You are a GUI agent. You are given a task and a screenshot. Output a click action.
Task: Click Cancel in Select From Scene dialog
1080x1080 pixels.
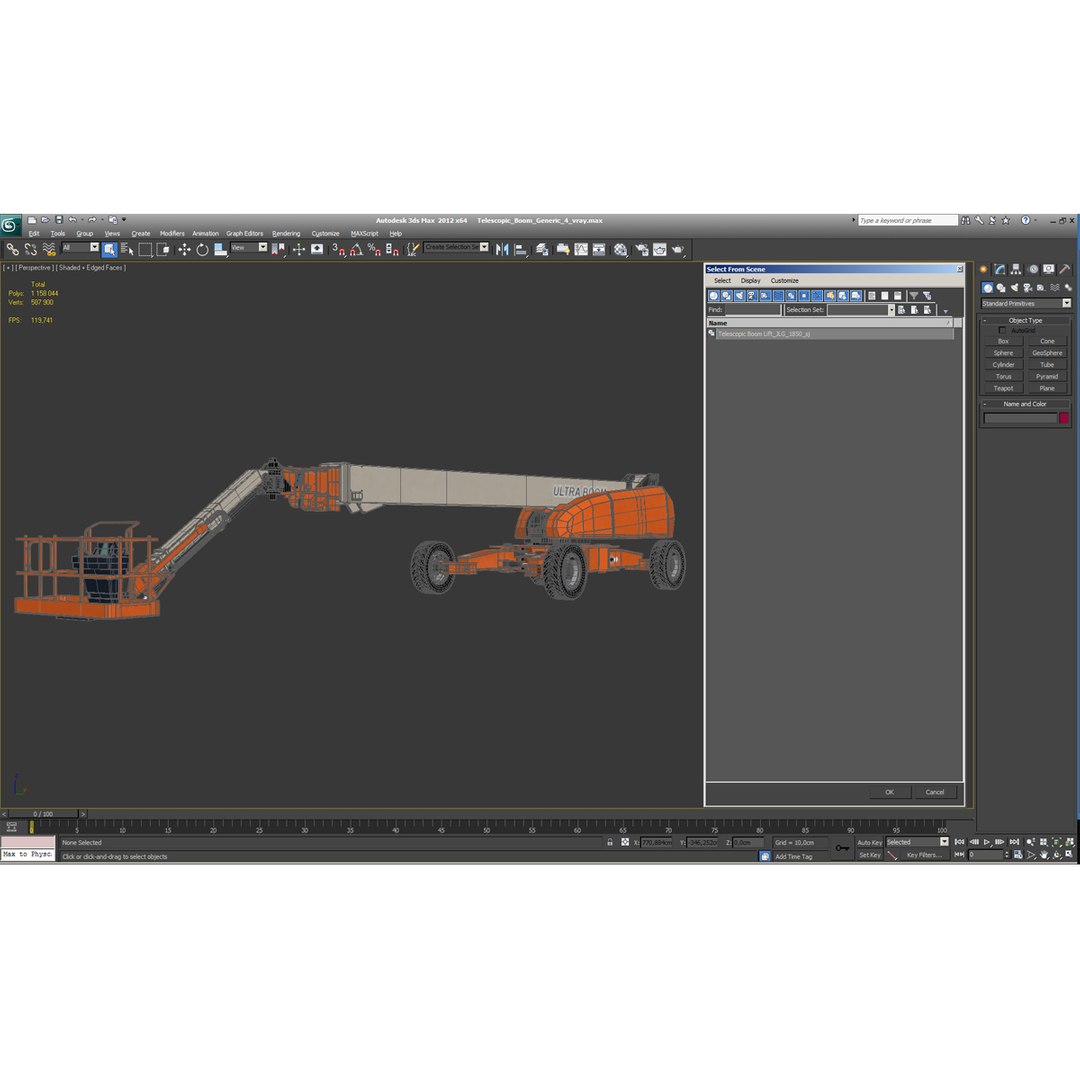click(x=935, y=793)
